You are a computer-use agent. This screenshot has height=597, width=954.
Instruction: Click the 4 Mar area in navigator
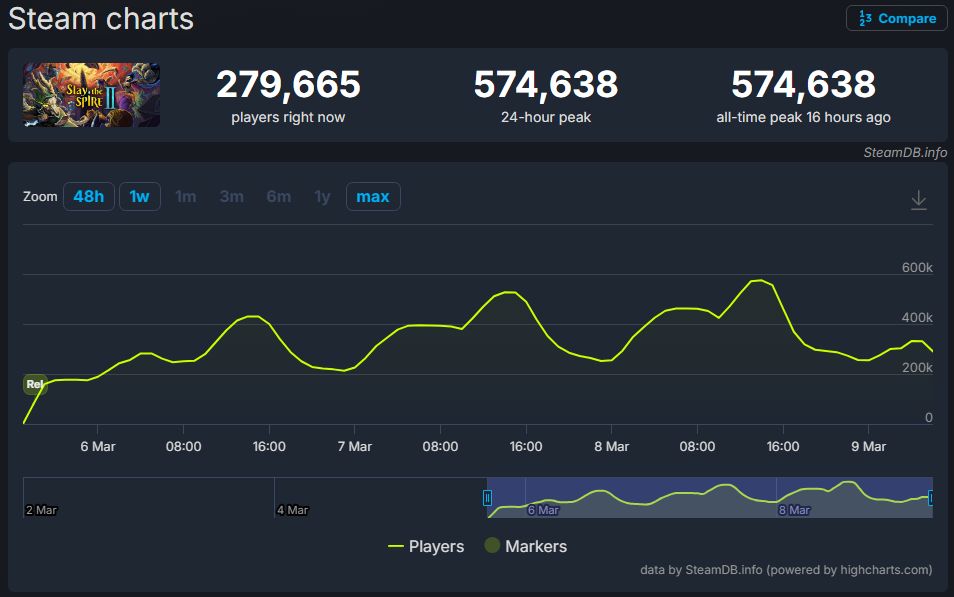pos(292,509)
